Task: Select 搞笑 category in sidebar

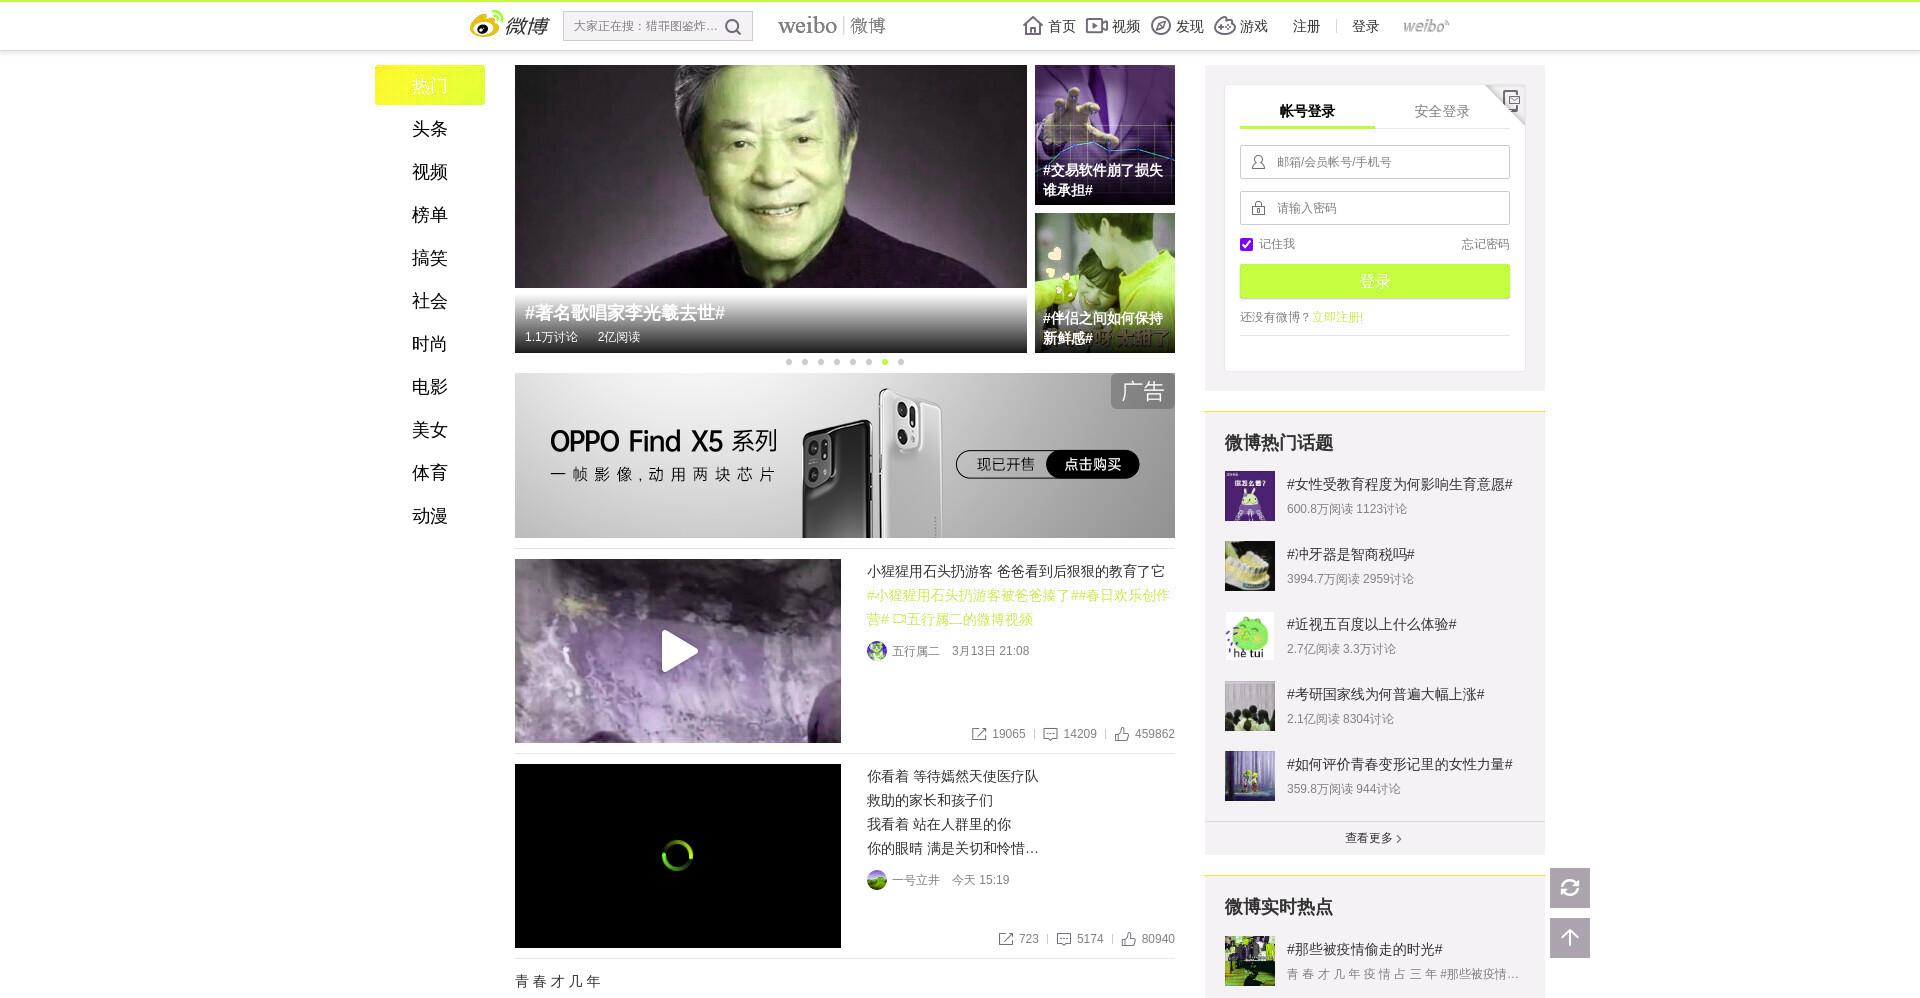Action: tap(430, 258)
